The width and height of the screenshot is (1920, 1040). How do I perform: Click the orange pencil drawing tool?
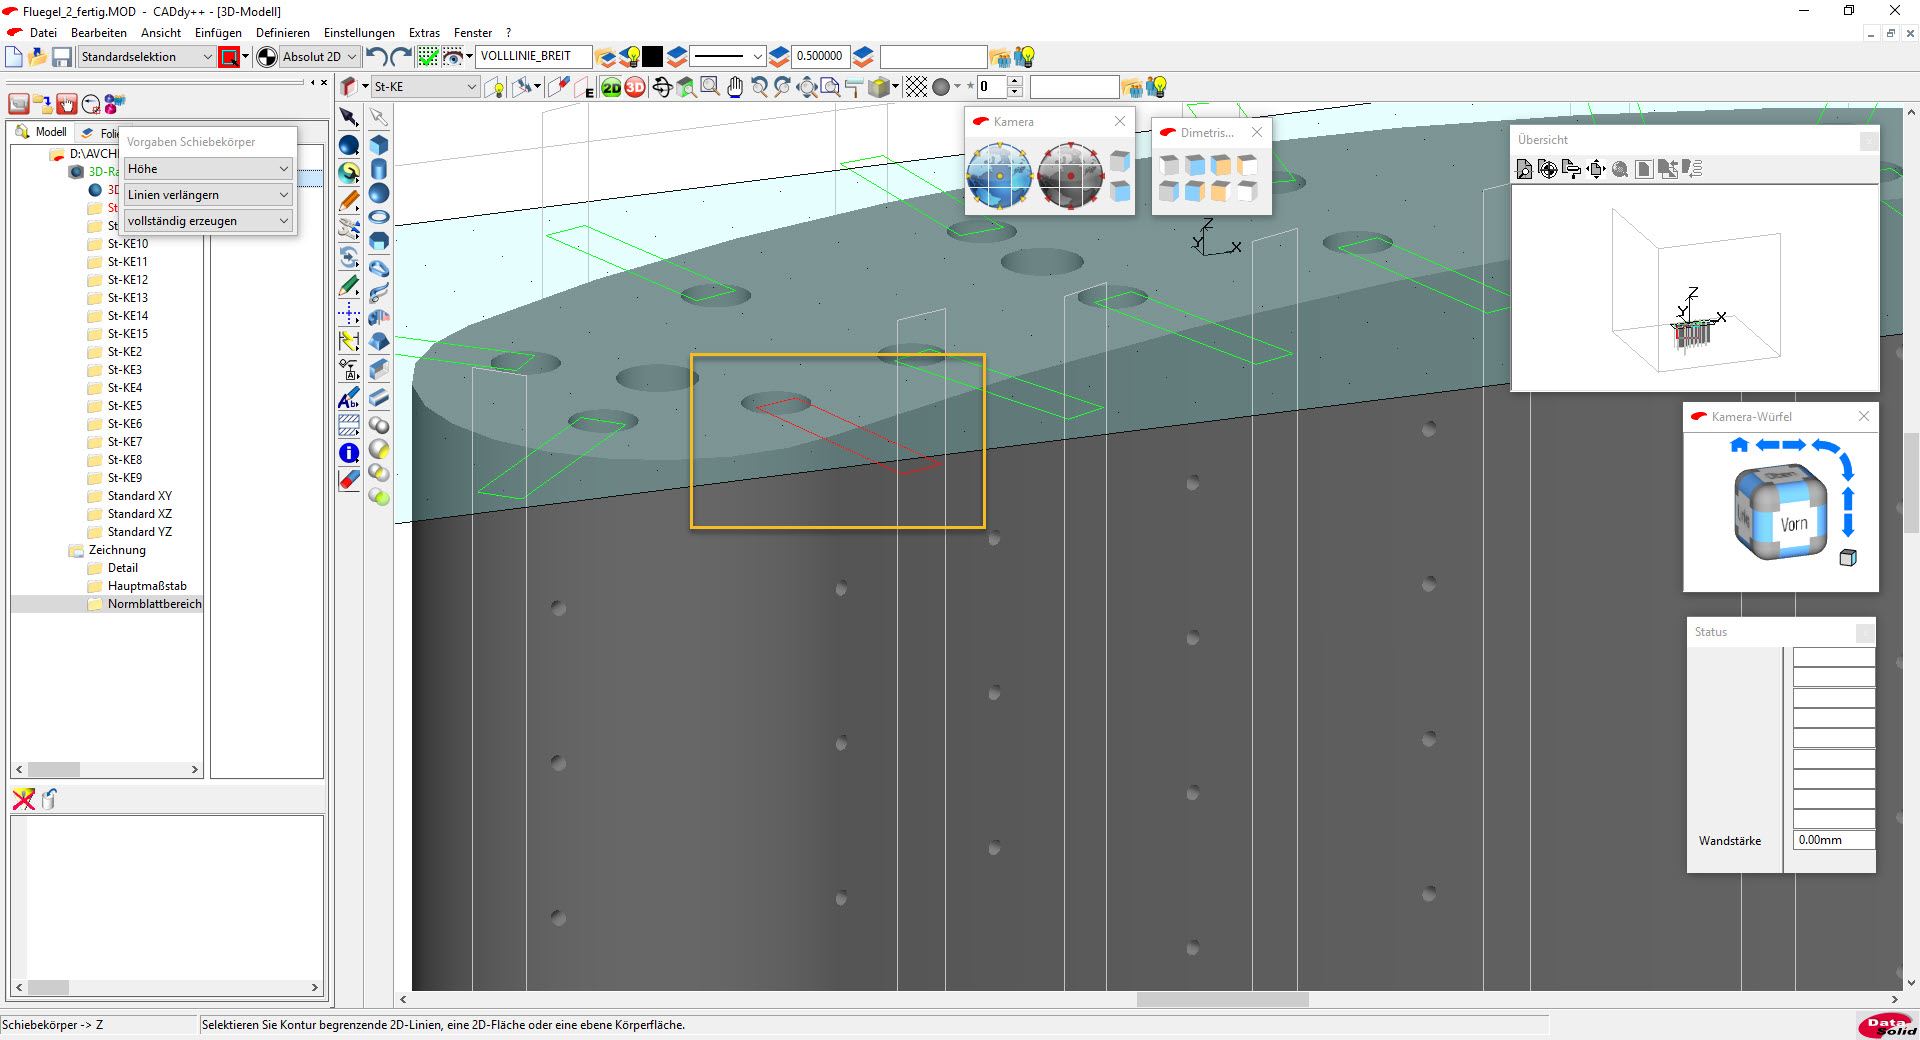coord(348,202)
